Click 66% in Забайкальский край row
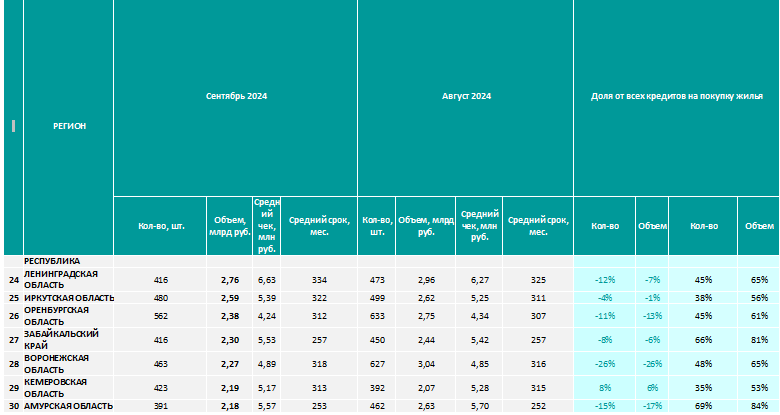 pos(703,340)
